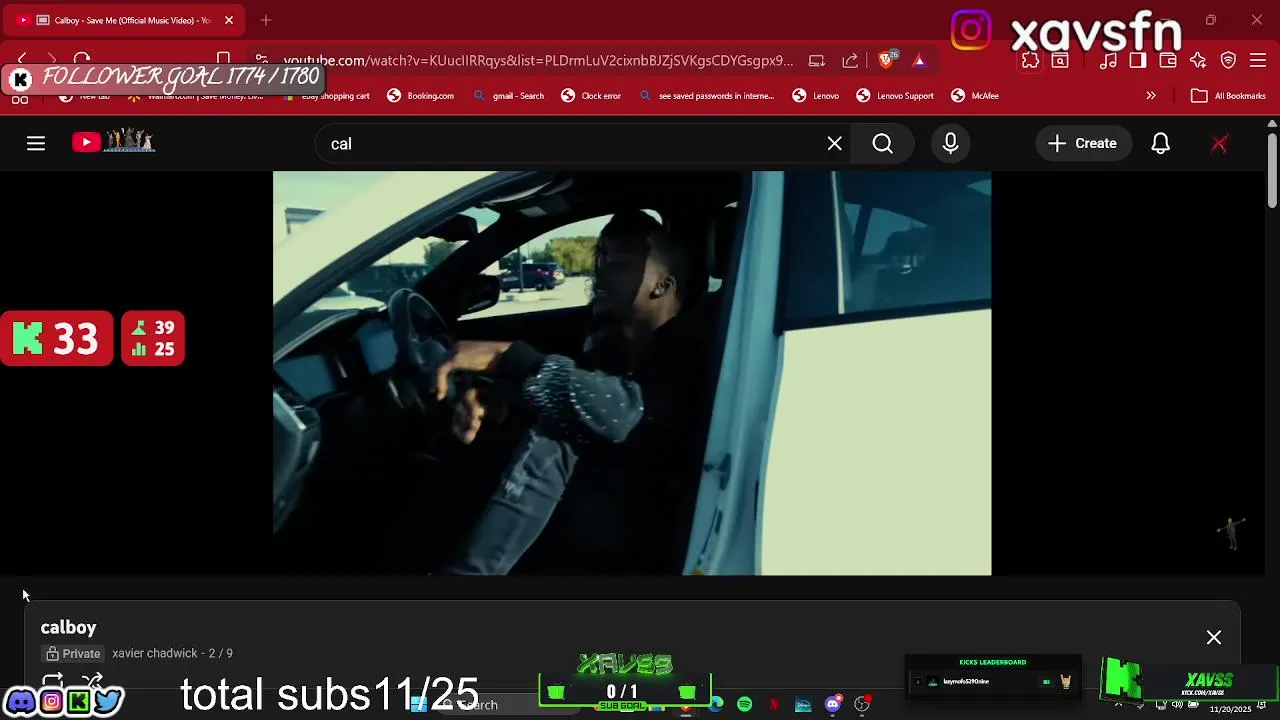Viewport: 1280px width, 720px height.
Task: Toggle shuffle playlist in calboy panel
Action: point(92,681)
